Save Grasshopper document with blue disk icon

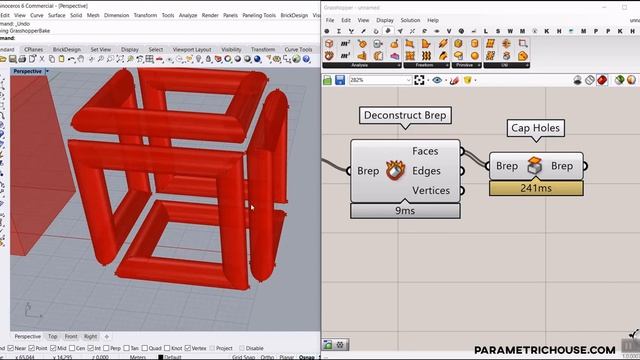[340, 80]
